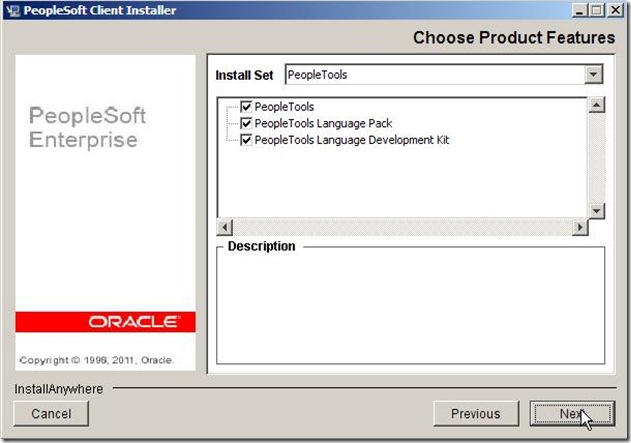
Task: Select the PeopleTools Language Development Kit label
Action: (352, 140)
